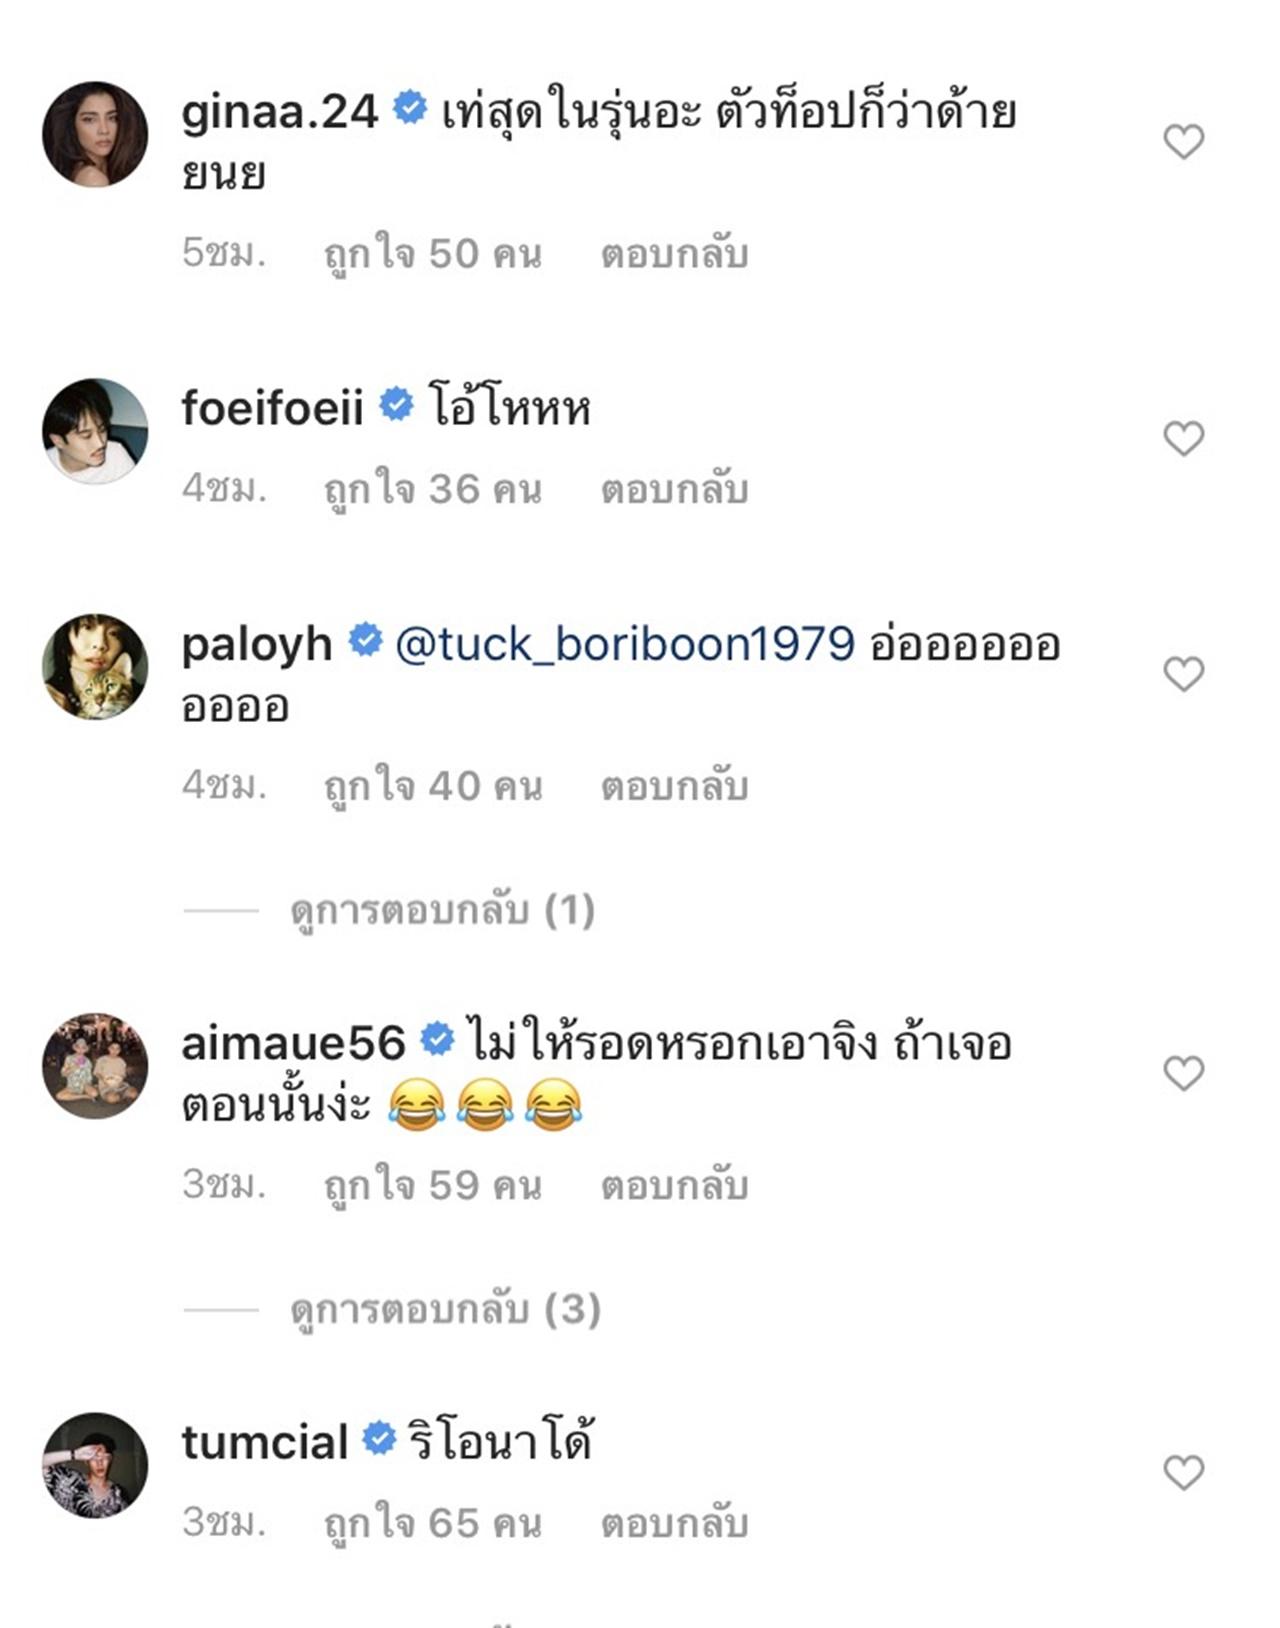1280x1628 pixels.
Task: Reply to tumcial's comment
Action: point(674,1523)
